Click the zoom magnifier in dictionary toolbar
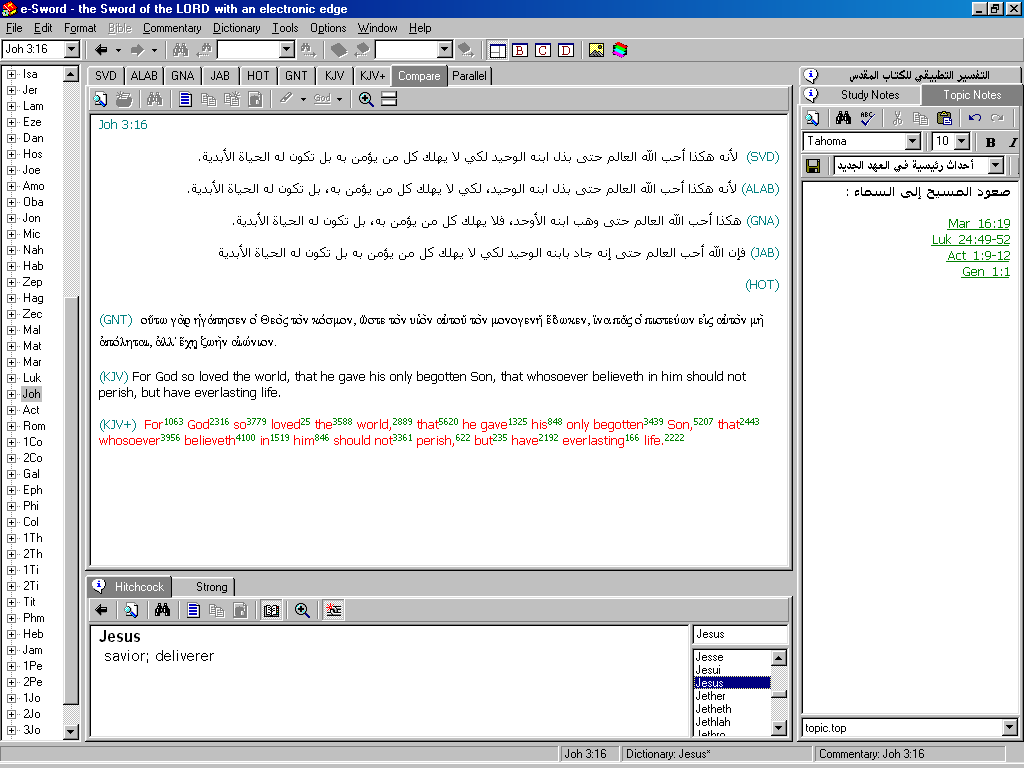Screen dimensions: 1024x768 point(302,611)
